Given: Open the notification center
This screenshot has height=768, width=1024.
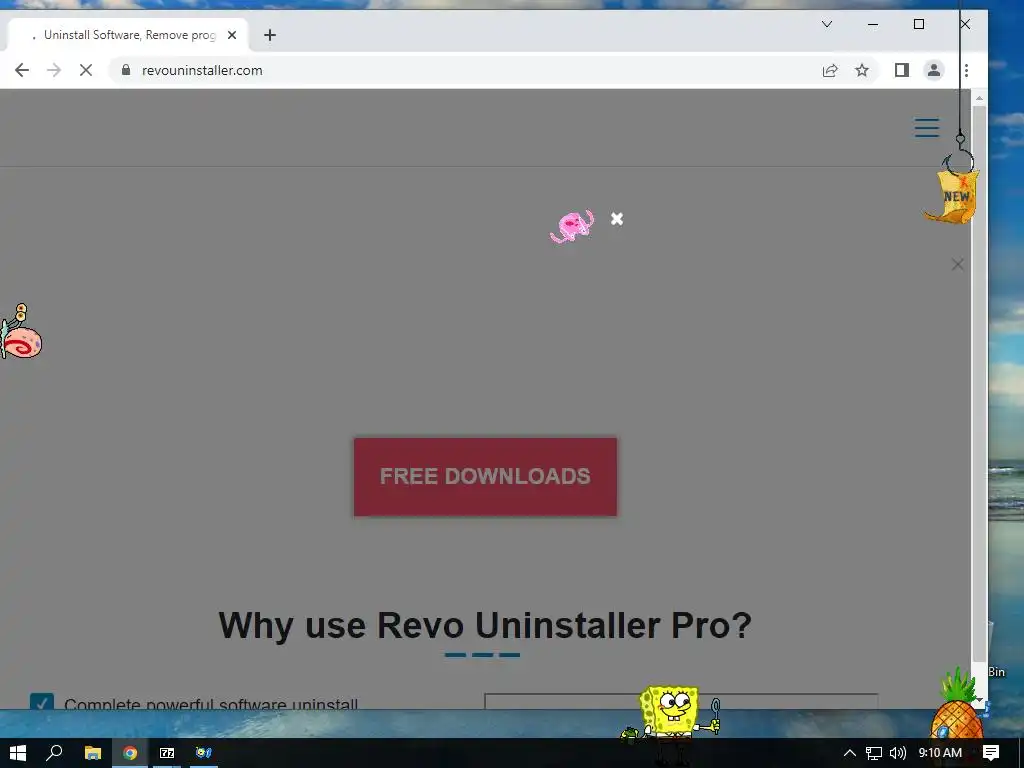Looking at the screenshot, I should click(991, 753).
